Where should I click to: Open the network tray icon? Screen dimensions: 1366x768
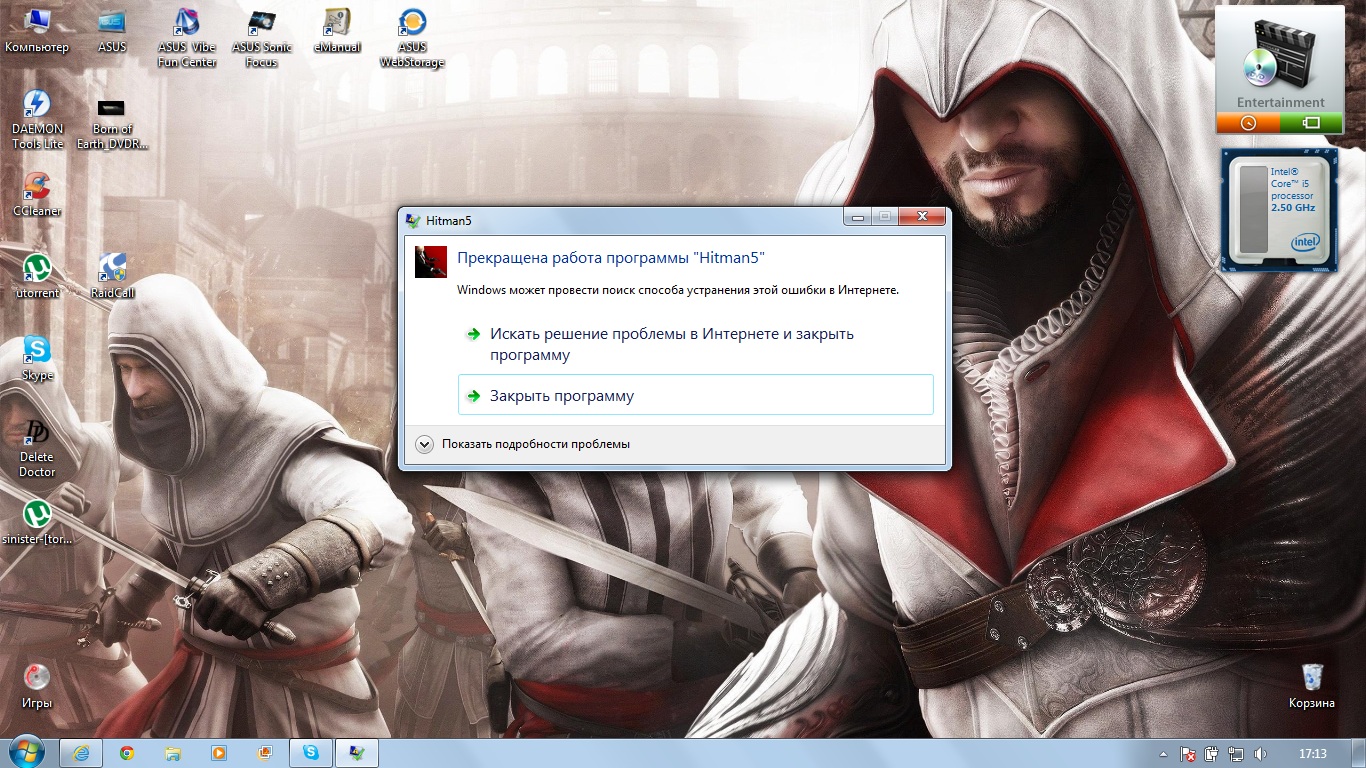[1236, 754]
